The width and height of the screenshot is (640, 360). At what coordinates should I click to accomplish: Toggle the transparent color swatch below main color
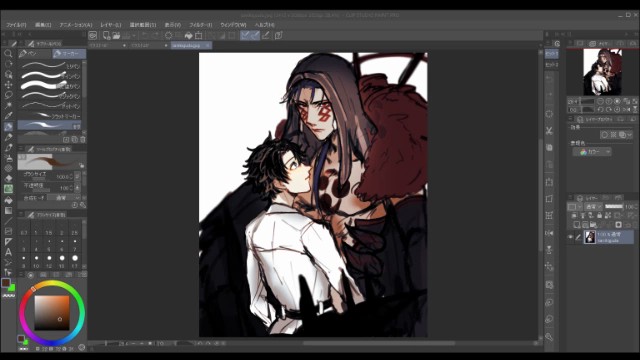coord(8,295)
